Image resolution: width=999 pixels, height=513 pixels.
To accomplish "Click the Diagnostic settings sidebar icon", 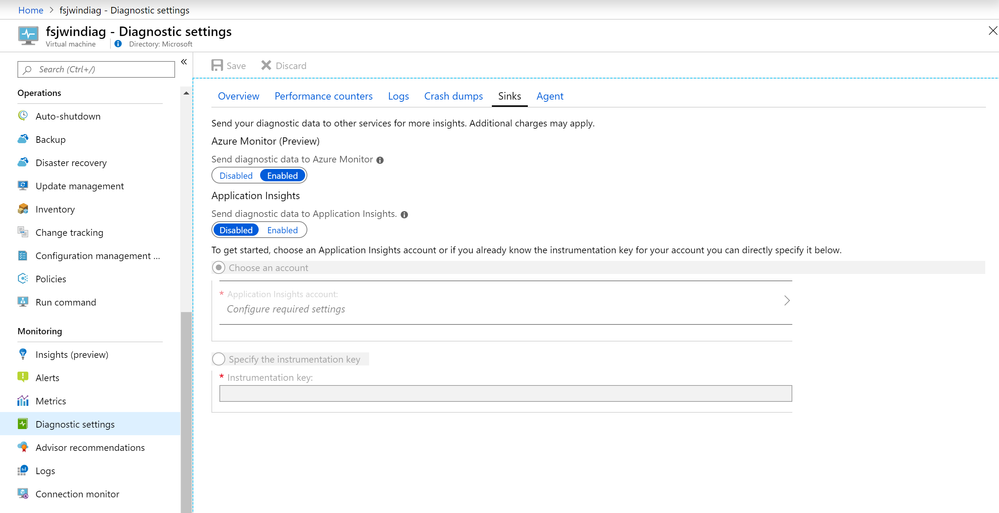I will (23, 424).
